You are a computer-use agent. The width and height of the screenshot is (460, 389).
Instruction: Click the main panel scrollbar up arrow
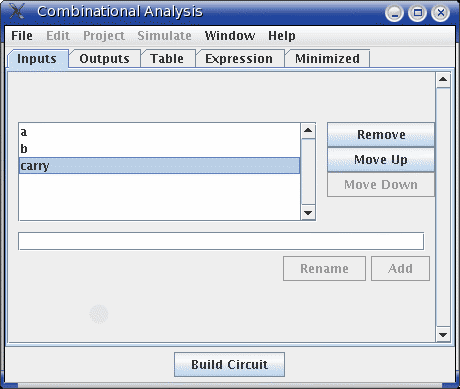tap(443, 80)
